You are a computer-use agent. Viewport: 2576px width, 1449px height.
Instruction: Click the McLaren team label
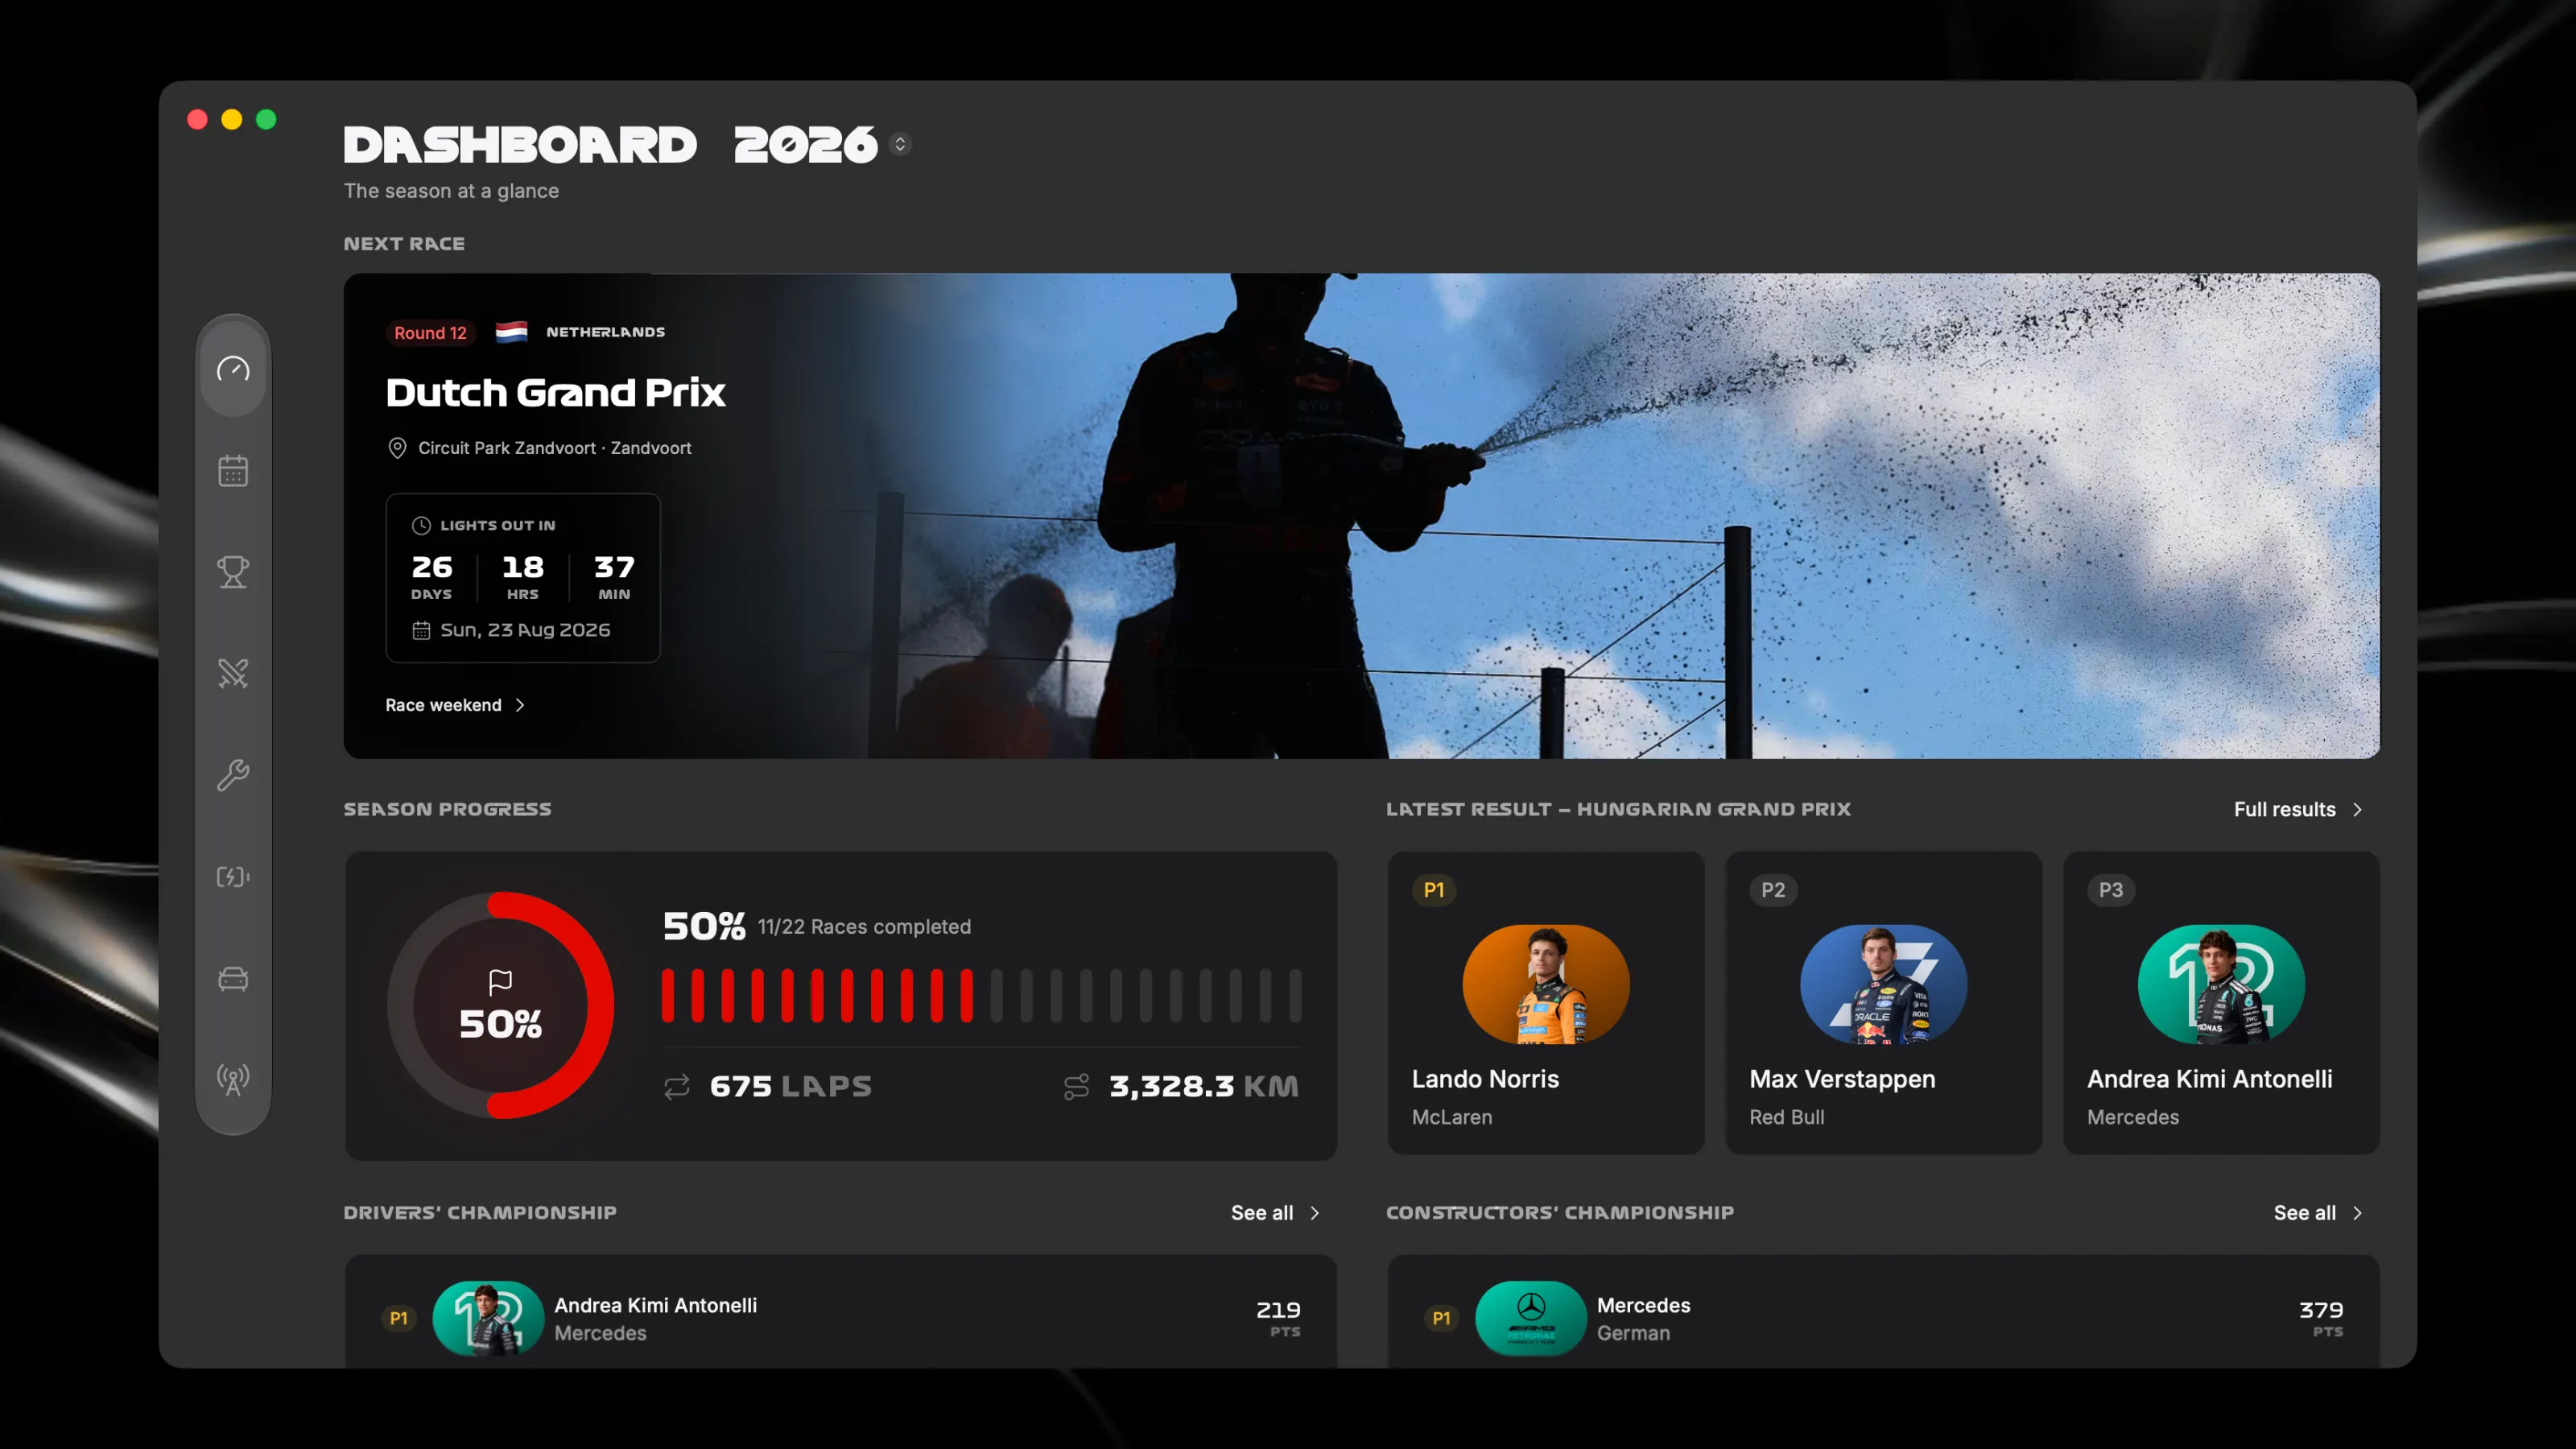tap(1452, 1117)
